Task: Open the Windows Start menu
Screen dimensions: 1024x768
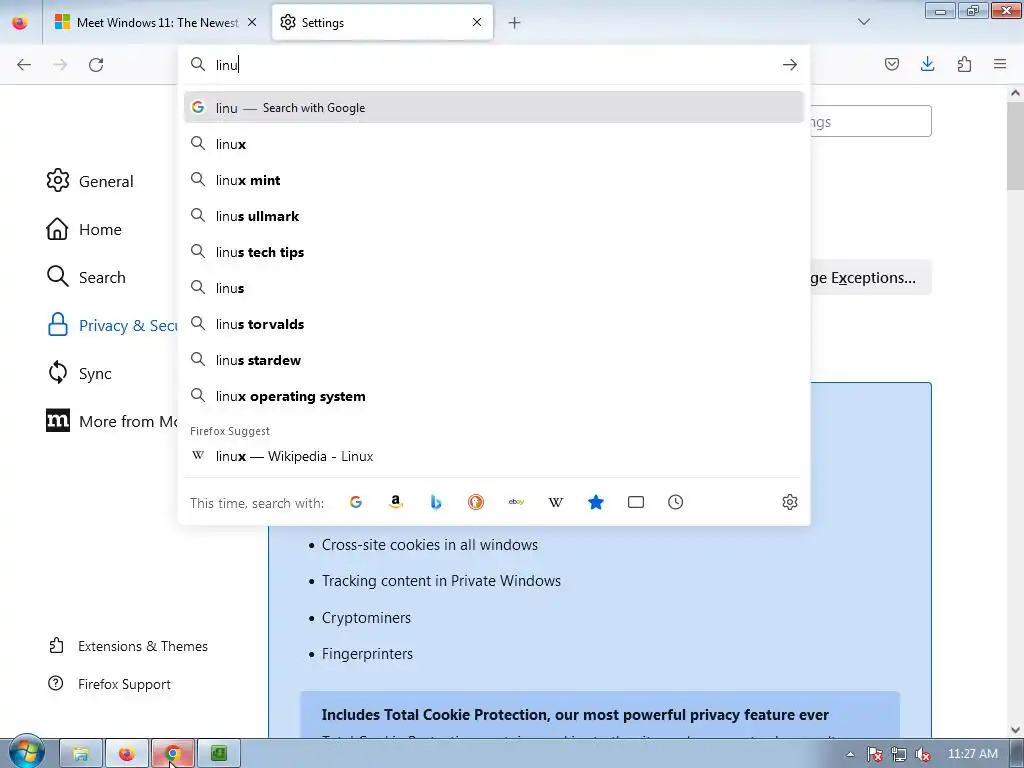Action: coord(26,752)
